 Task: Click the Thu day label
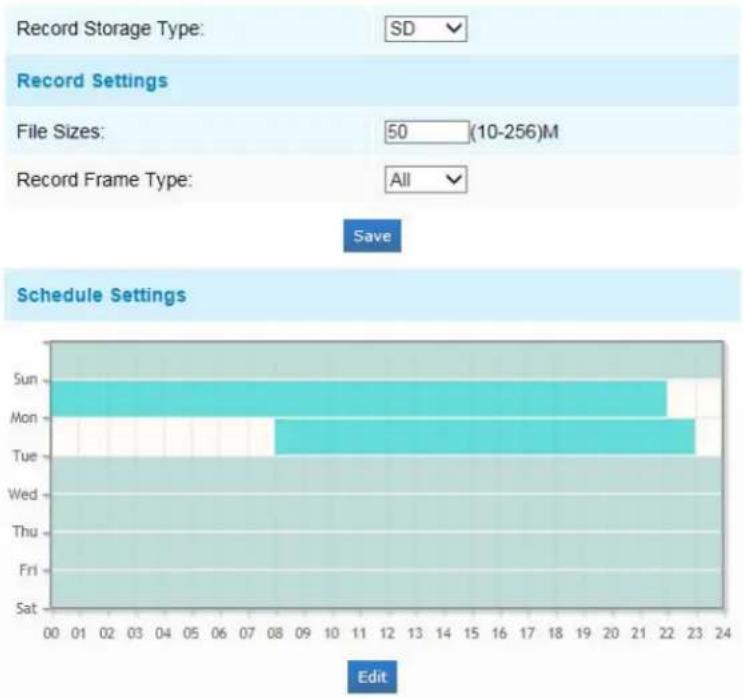tap(25, 532)
